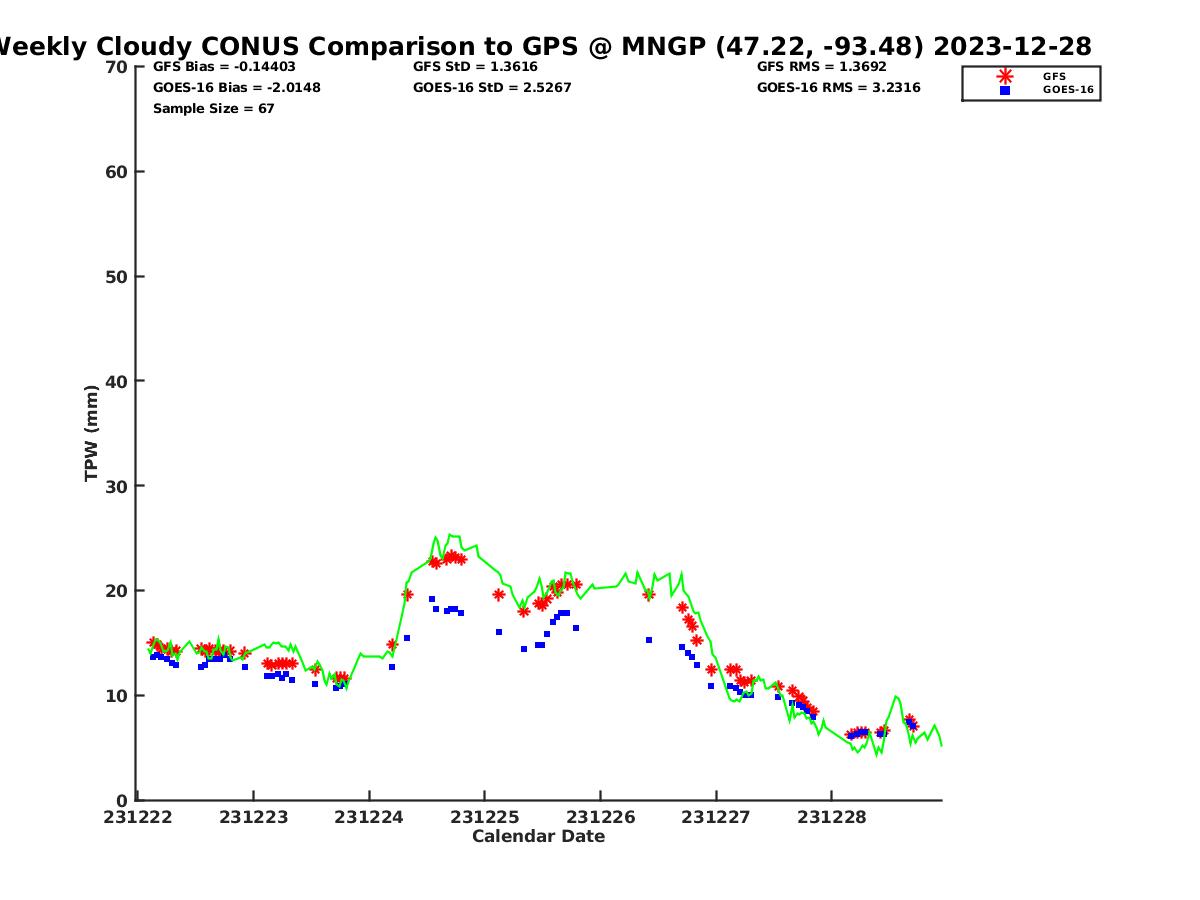Click the Sample Size = 67 text
The image size is (1200, 900).
[214, 109]
